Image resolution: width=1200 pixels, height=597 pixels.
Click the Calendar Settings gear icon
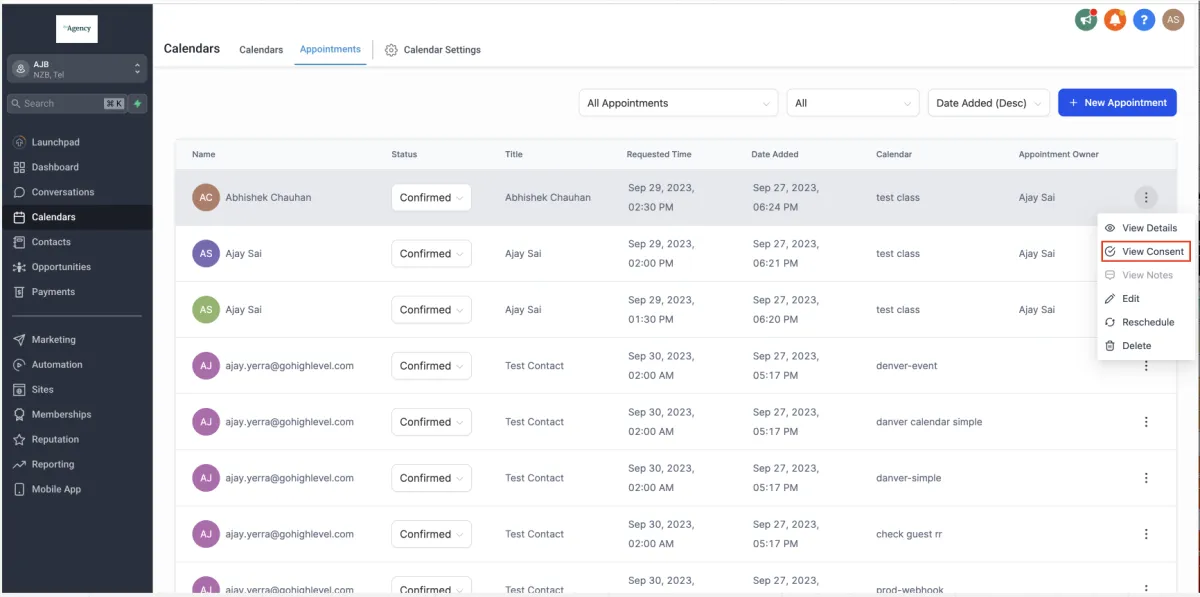(x=391, y=50)
